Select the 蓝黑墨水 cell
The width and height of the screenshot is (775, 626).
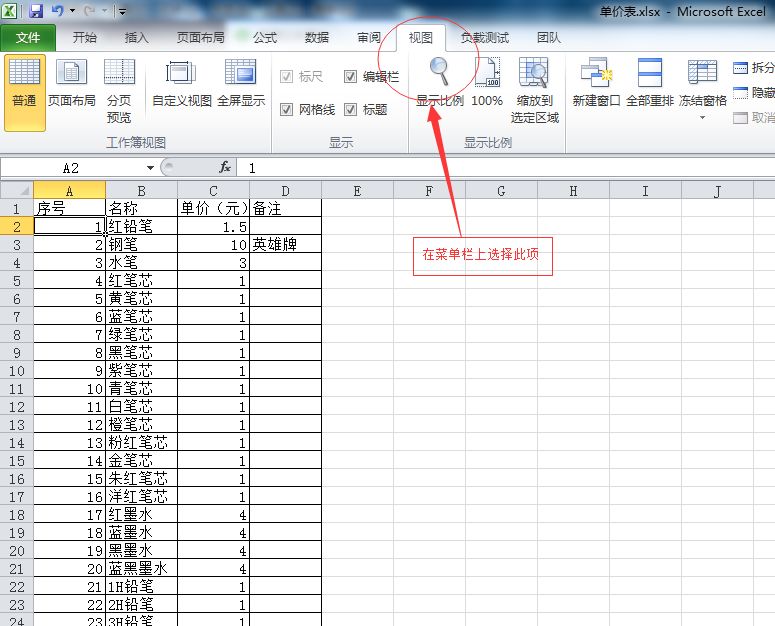click(141, 569)
